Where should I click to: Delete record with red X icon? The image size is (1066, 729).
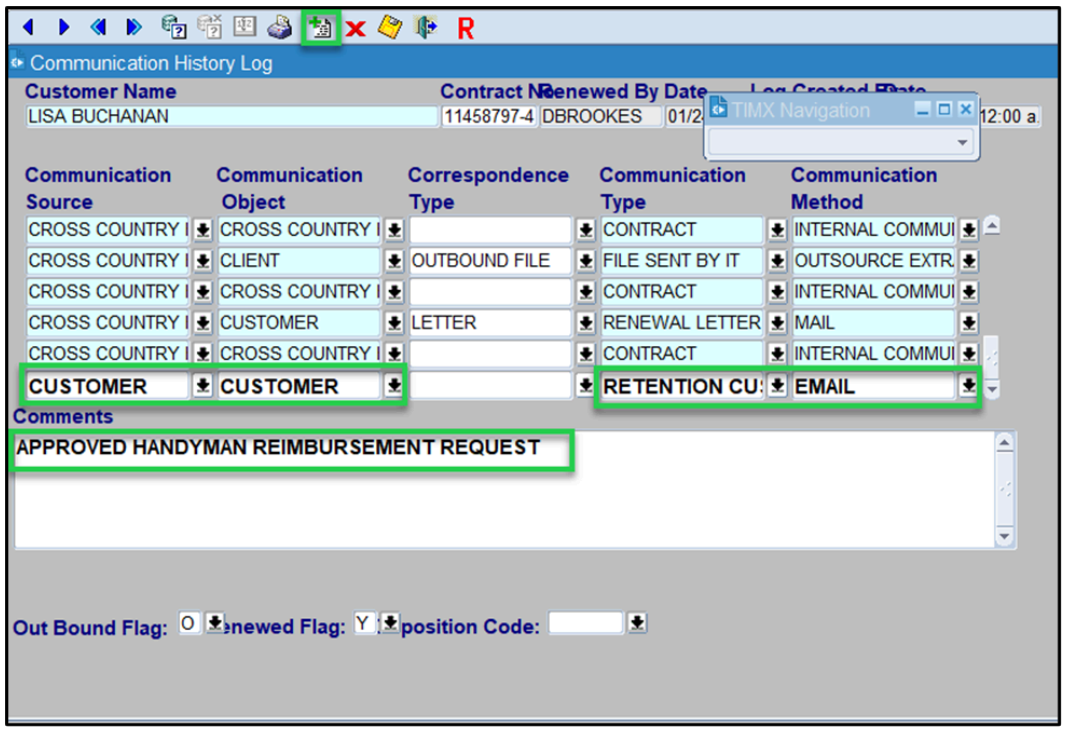tap(356, 29)
